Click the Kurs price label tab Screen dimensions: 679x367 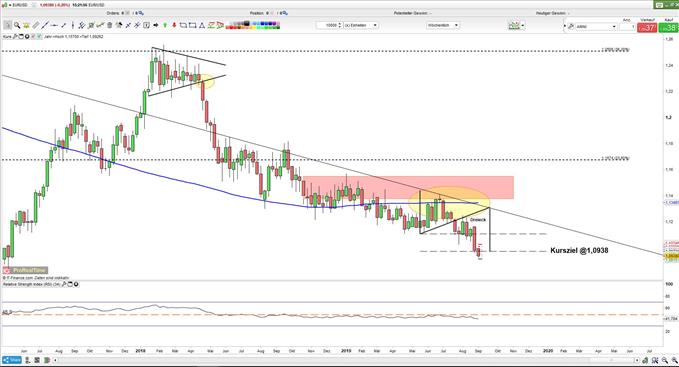pos(6,36)
